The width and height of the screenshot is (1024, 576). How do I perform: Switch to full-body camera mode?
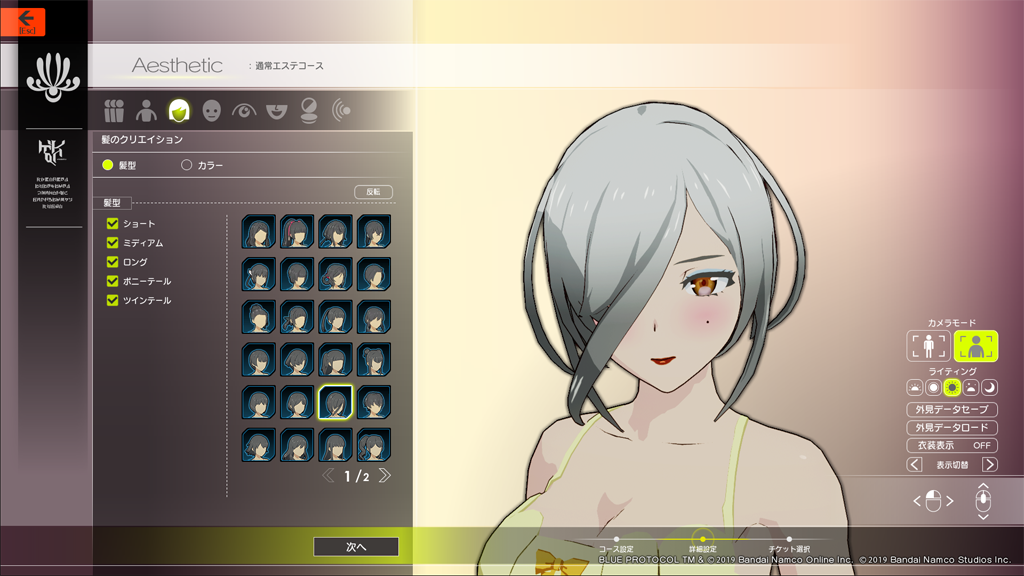tap(928, 346)
